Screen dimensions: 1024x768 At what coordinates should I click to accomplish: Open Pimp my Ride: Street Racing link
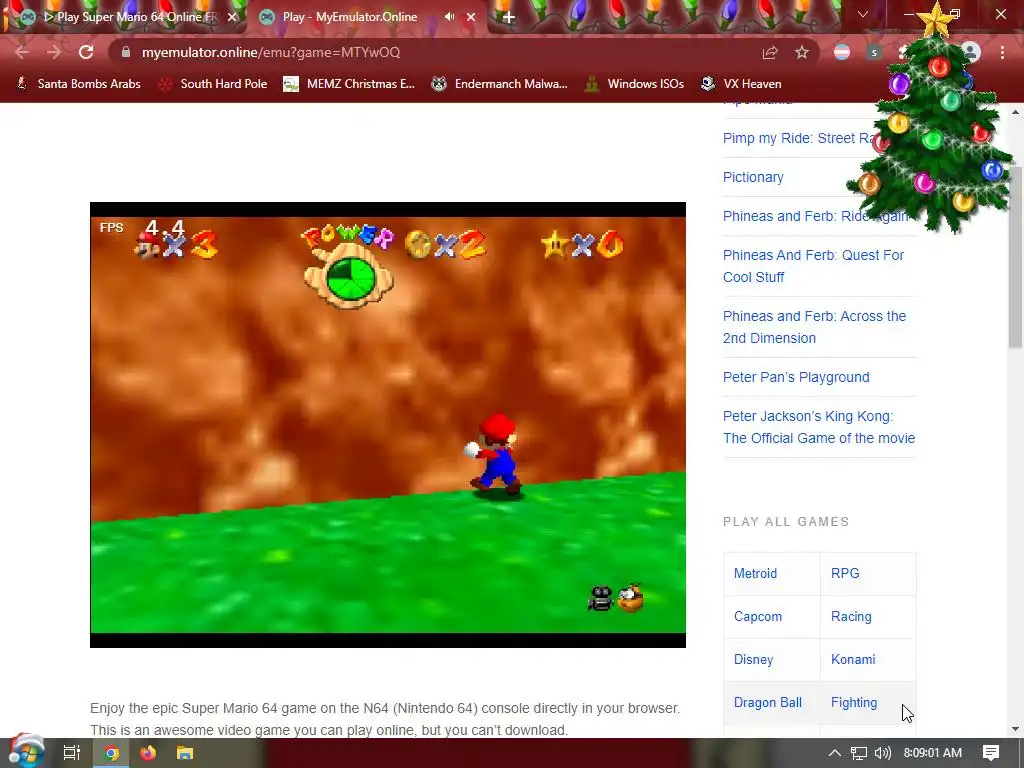[x=799, y=138]
